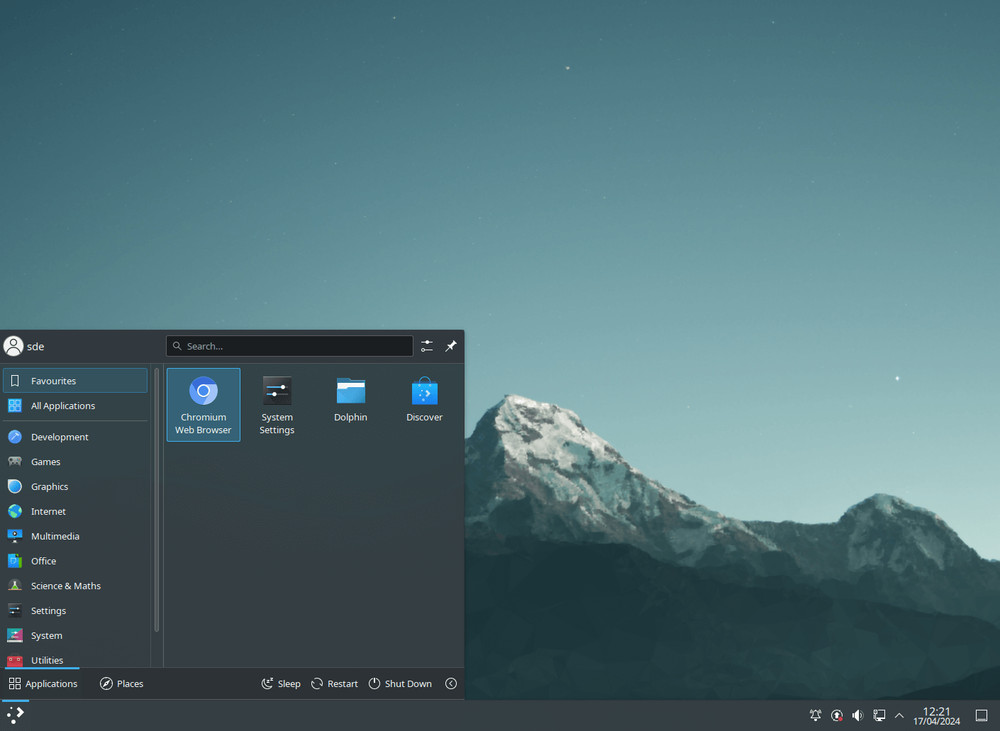This screenshot has width=1000, height=731.
Task: Open the launcher configure sliders button
Action: [x=427, y=346]
